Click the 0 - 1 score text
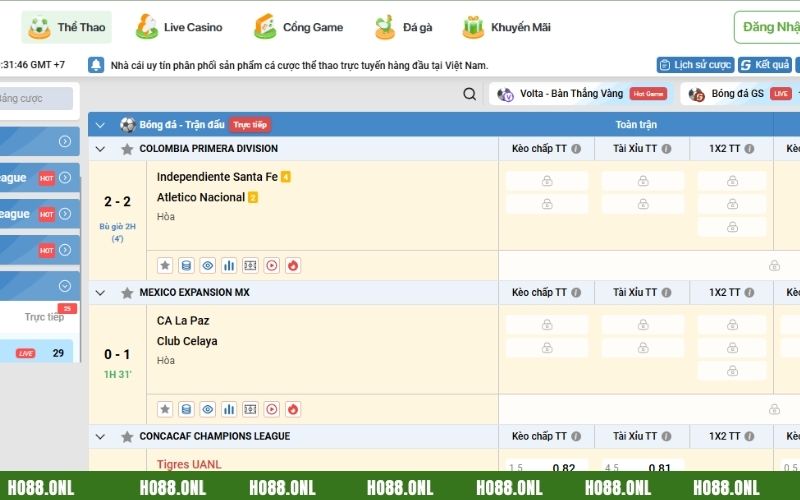 [x=117, y=355]
